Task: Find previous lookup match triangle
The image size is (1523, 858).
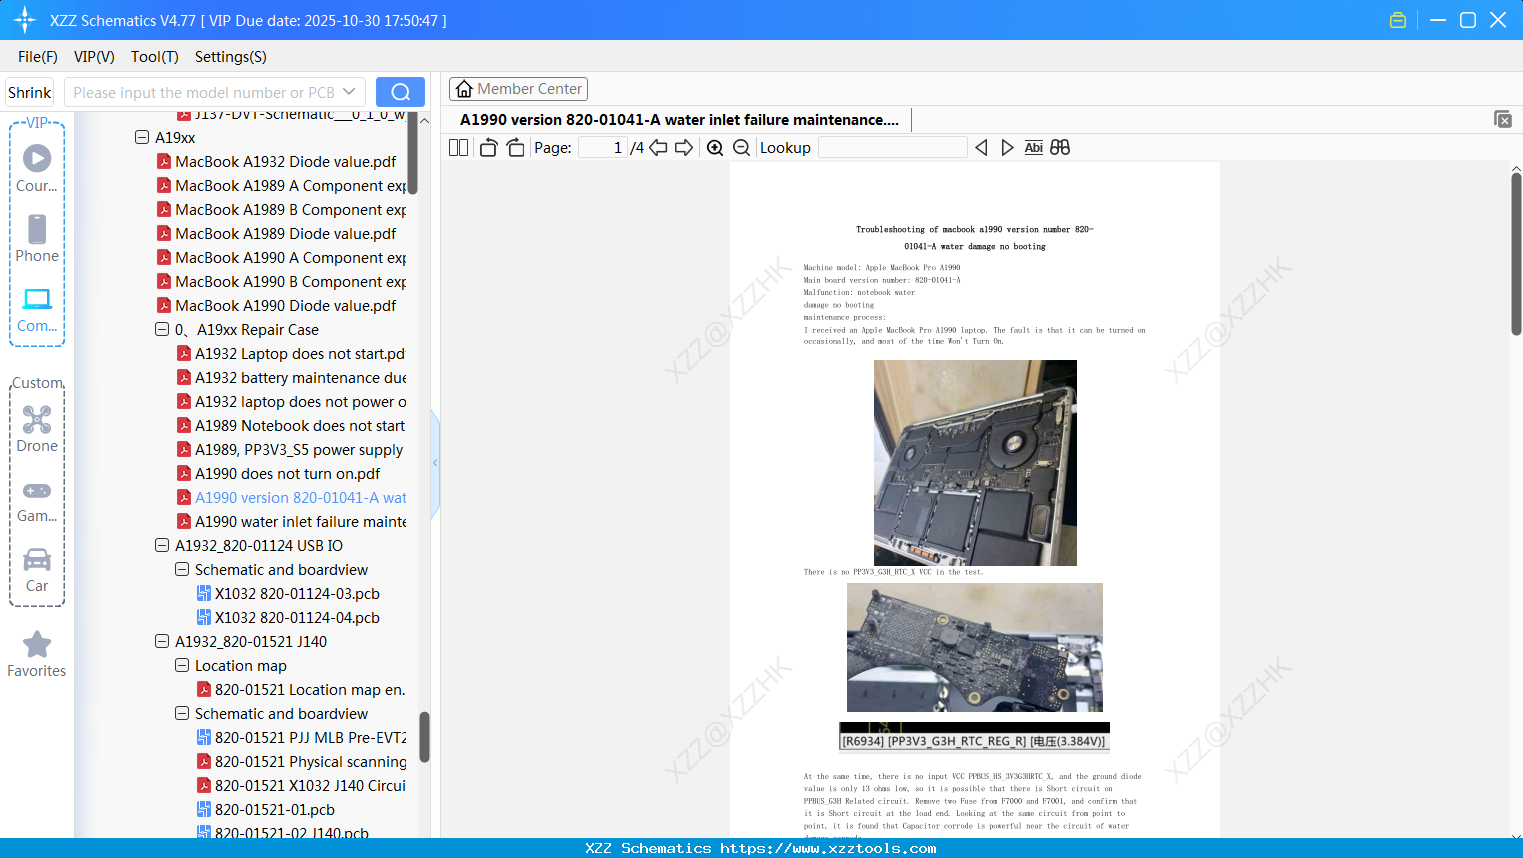Action: pyautogui.click(x=981, y=148)
